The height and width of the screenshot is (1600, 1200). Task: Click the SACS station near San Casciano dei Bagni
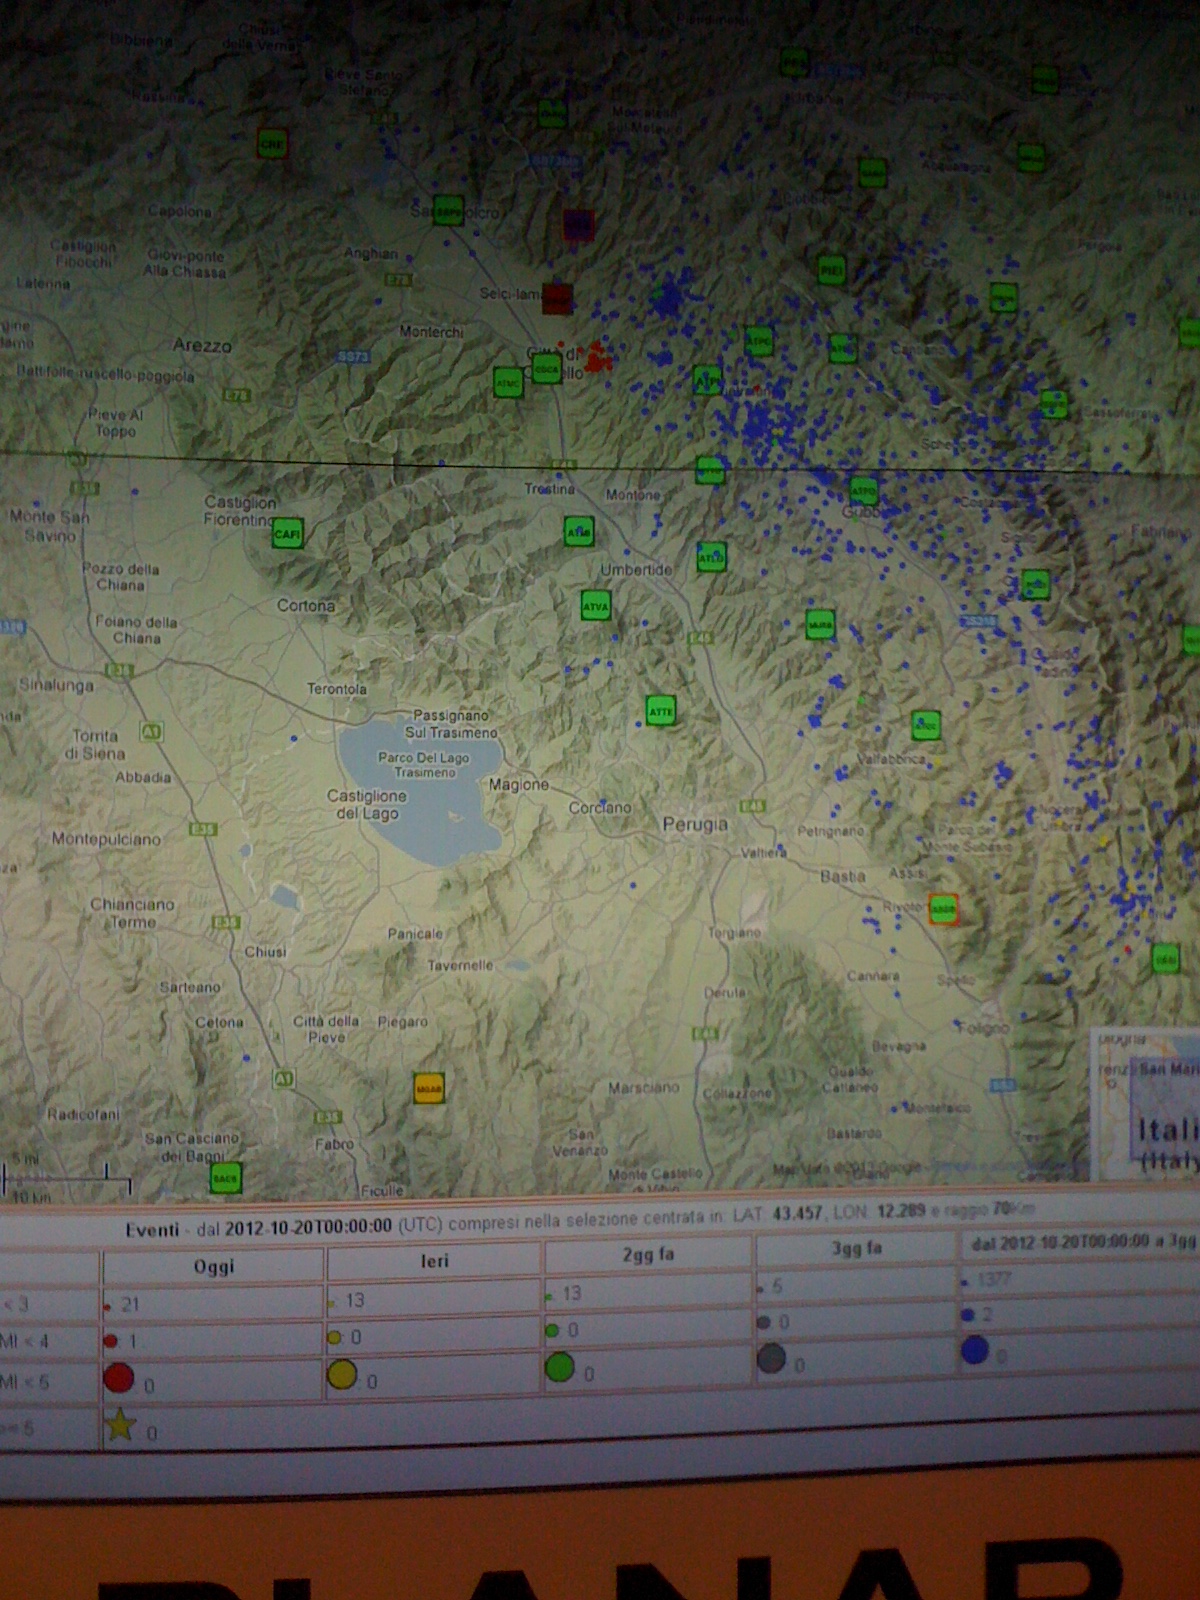pyautogui.click(x=226, y=1178)
